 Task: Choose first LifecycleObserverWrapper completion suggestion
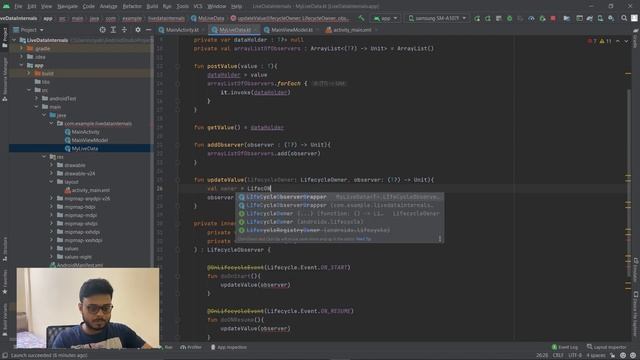(339, 197)
